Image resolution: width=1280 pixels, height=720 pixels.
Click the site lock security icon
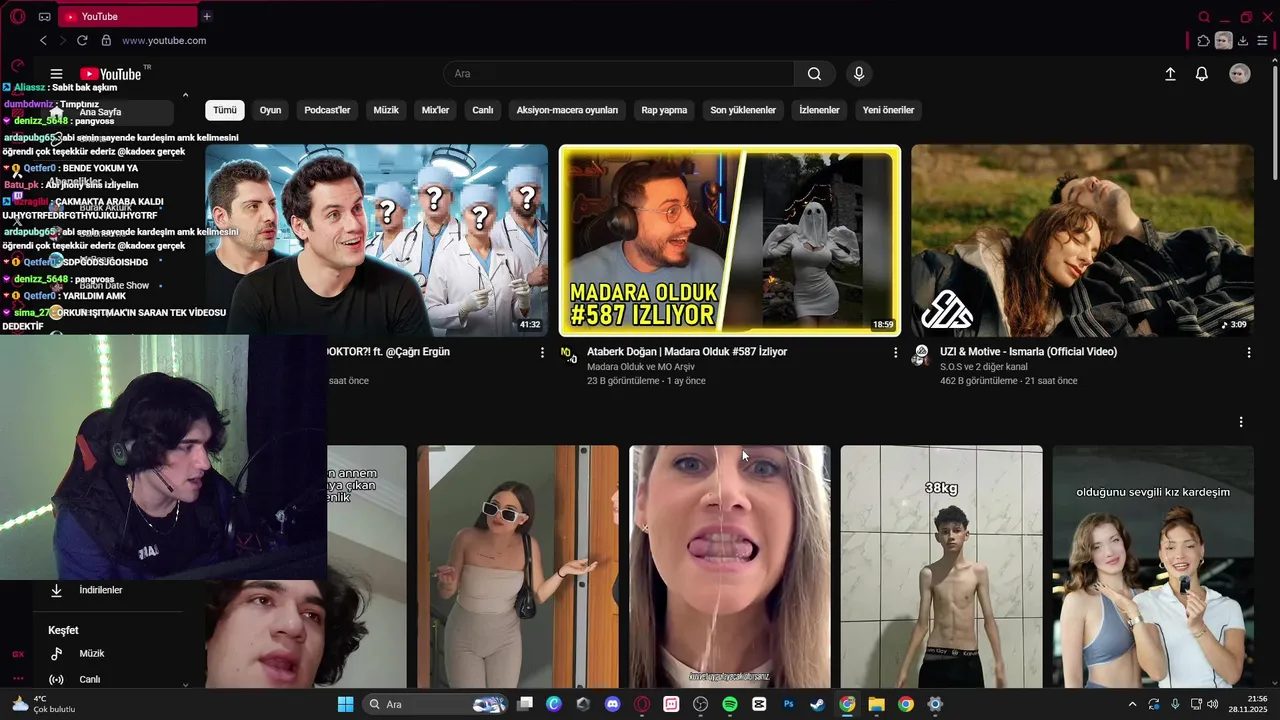pyautogui.click(x=106, y=40)
